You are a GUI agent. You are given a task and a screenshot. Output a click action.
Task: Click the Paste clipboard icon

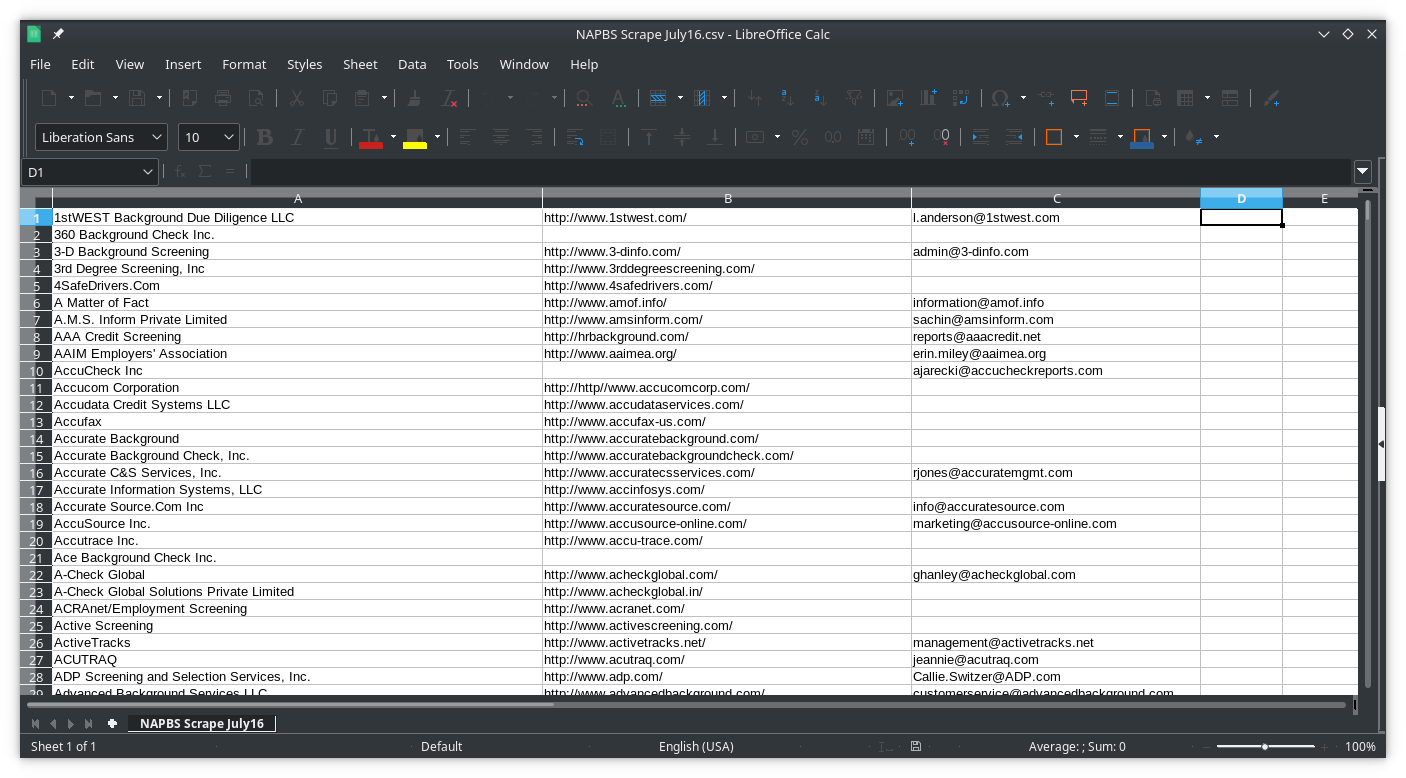362,98
